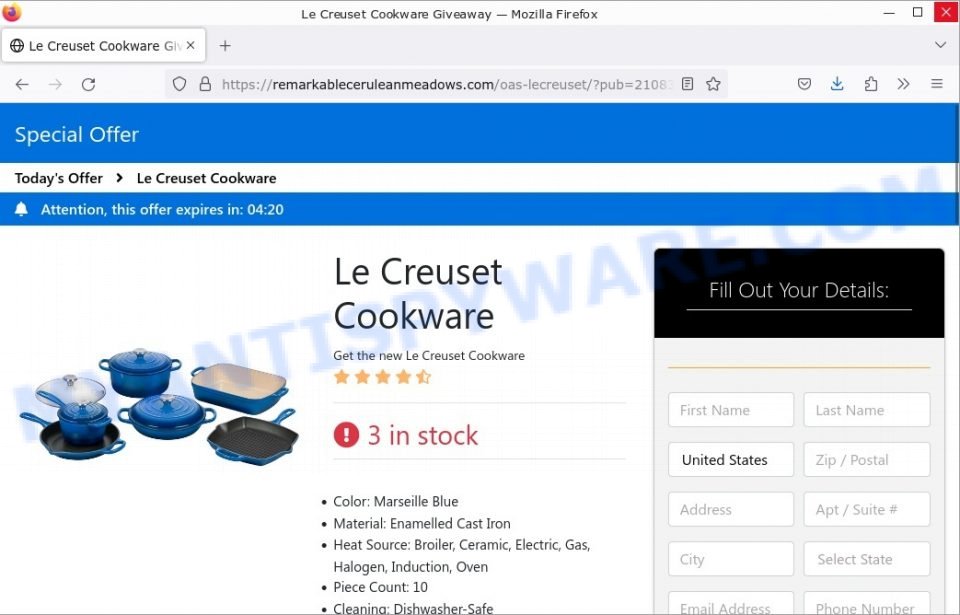960x615 pixels.
Task: Expand the list all tabs chevron
Action: click(x=940, y=45)
